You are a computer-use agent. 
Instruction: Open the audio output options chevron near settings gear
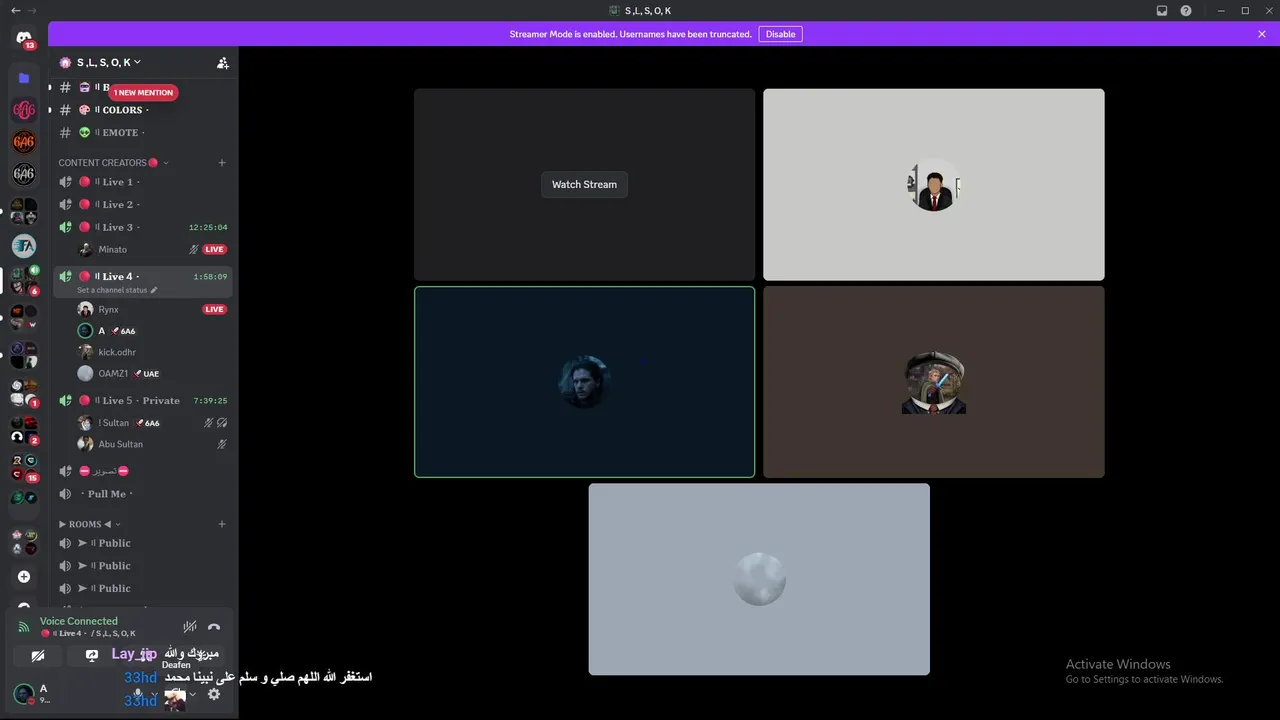(x=192, y=694)
